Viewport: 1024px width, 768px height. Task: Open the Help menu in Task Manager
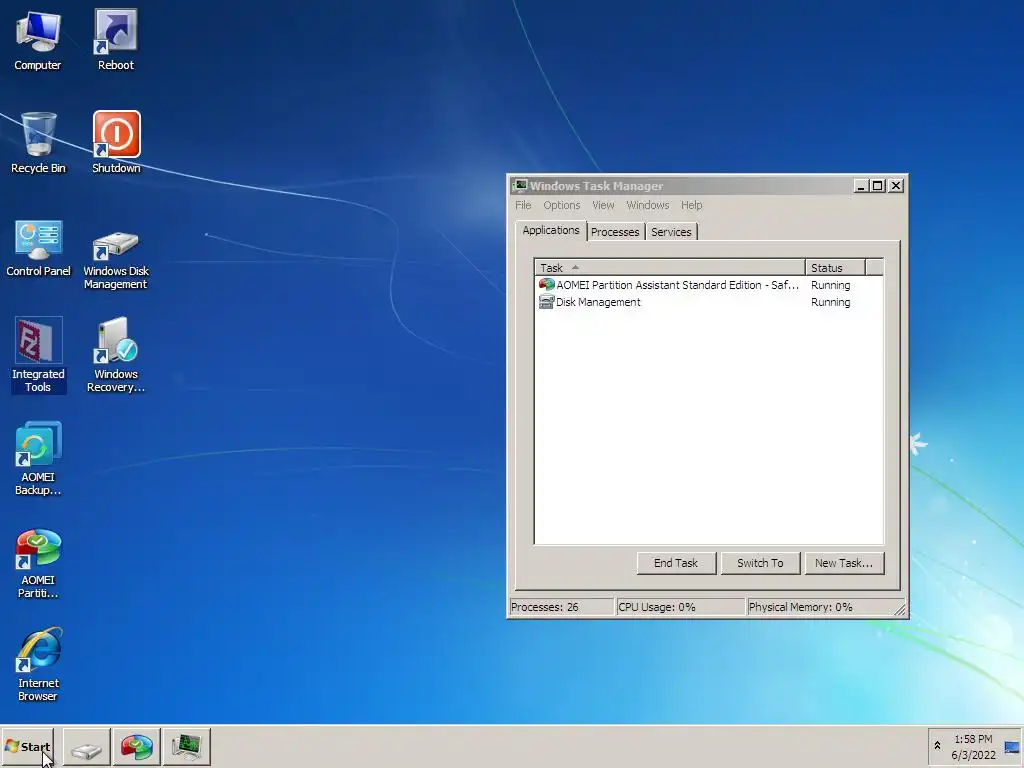(692, 205)
